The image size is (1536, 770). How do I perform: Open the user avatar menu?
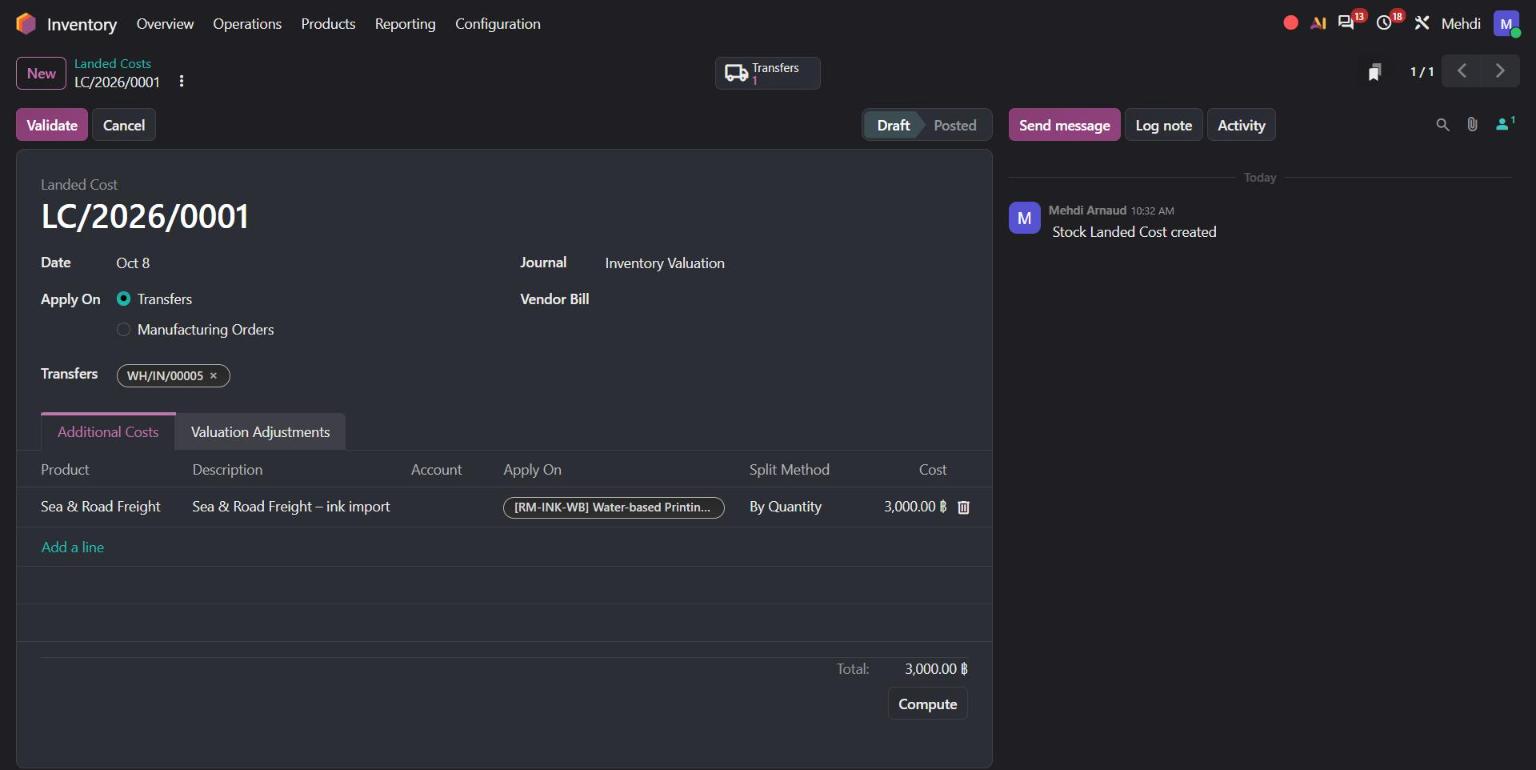pos(1506,24)
